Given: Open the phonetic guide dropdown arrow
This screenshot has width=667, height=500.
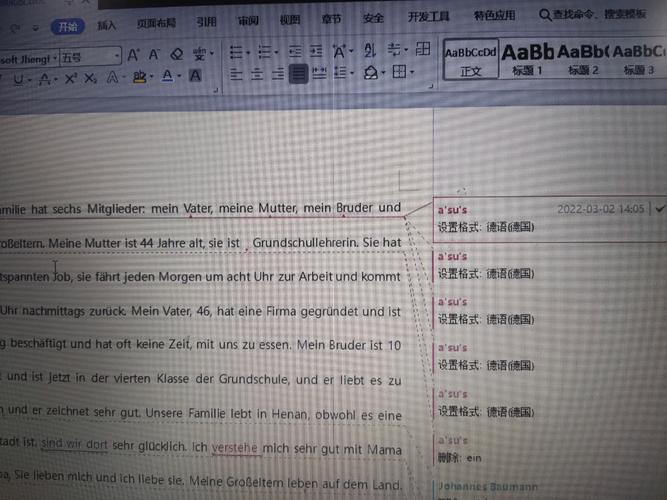Looking at the screenshot, I should click(x=212, y=54).
